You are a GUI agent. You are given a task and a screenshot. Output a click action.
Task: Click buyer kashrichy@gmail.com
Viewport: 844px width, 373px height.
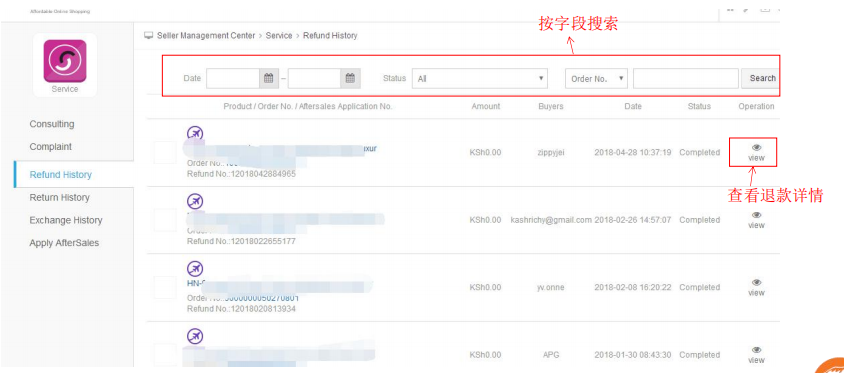click(551, 220)
